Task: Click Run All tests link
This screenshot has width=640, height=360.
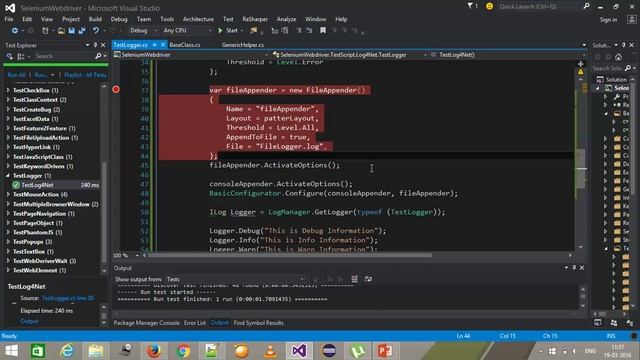Action: (x=16, y=75)
